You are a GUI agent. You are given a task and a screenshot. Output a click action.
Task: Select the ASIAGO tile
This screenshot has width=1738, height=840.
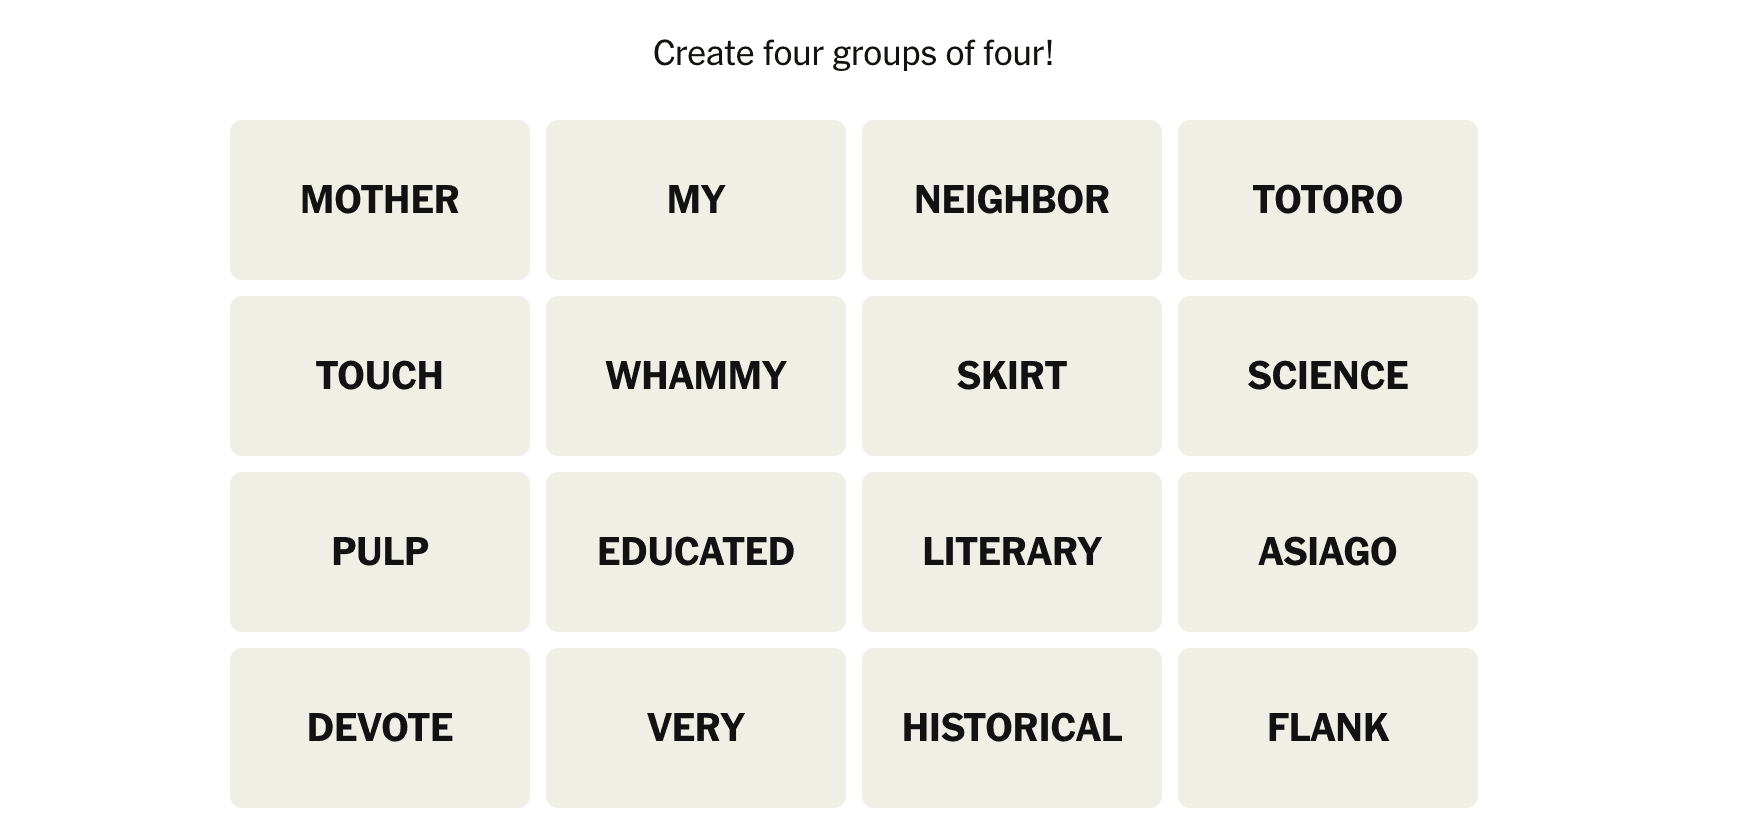[1327, 552]
